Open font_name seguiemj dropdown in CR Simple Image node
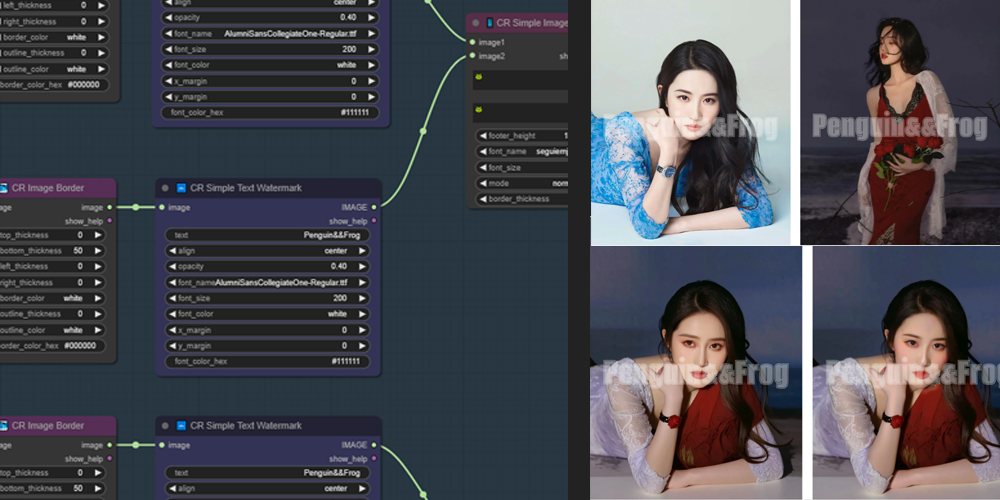 point(522,152)
